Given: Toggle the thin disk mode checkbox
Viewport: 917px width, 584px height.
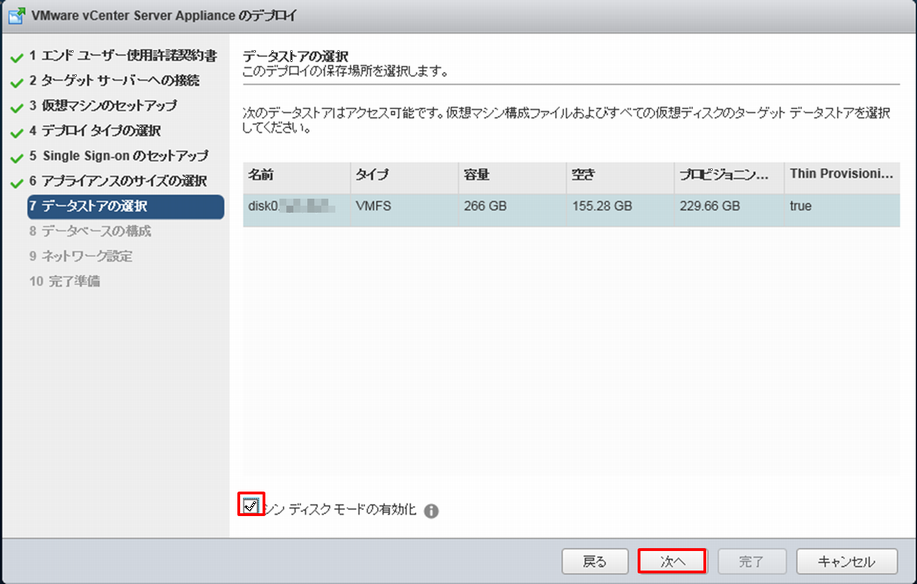Looking at the screenshot, I should click(251, 506).
